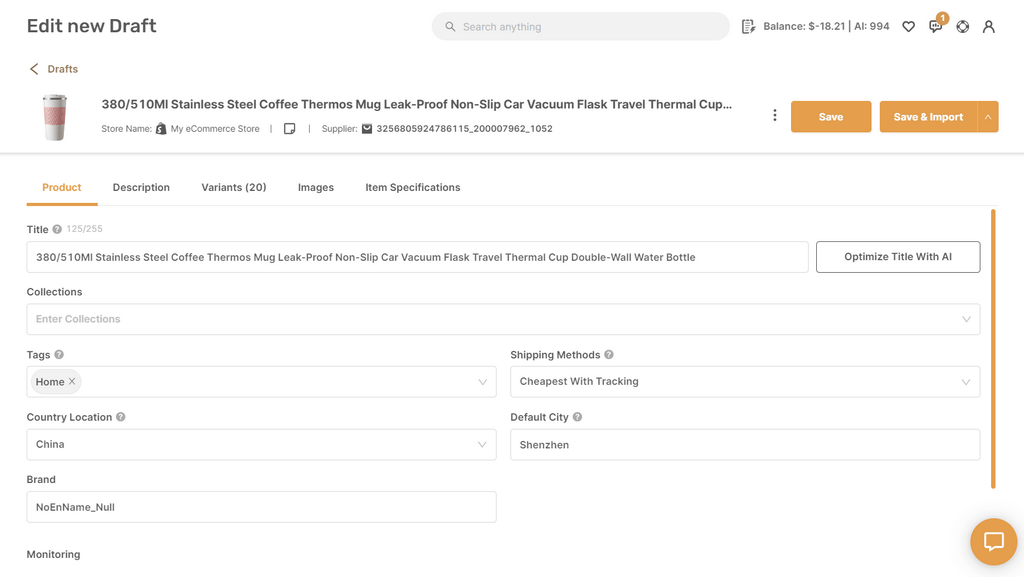1024x577 pixels.
Task: Click the coffee mug product thumbnail
Action: pos(55,117)
